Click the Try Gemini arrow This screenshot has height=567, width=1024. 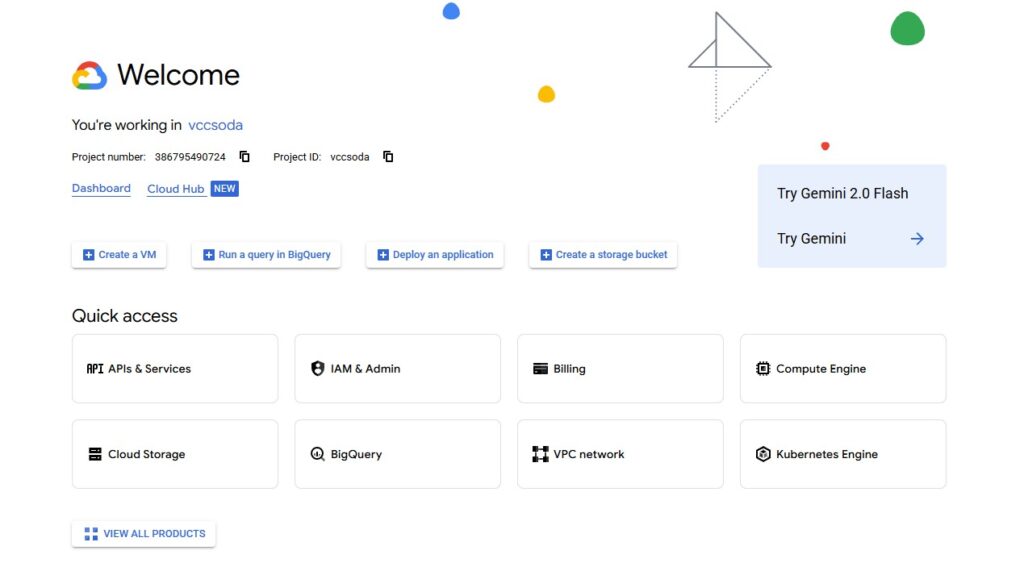click(x=917, y=239)
